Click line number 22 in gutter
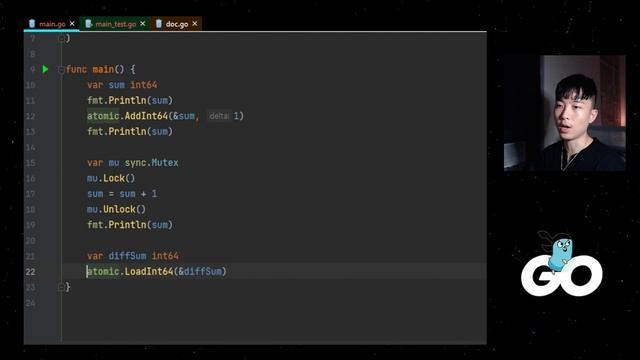The width and height of the screenshot is (640, 360). click(x=31, y=272)
